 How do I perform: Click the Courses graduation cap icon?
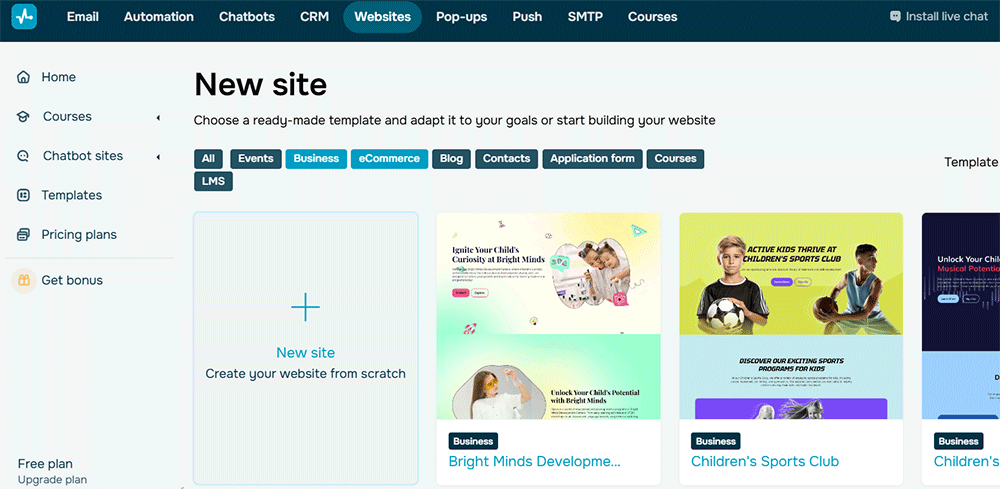click(23, 117)
